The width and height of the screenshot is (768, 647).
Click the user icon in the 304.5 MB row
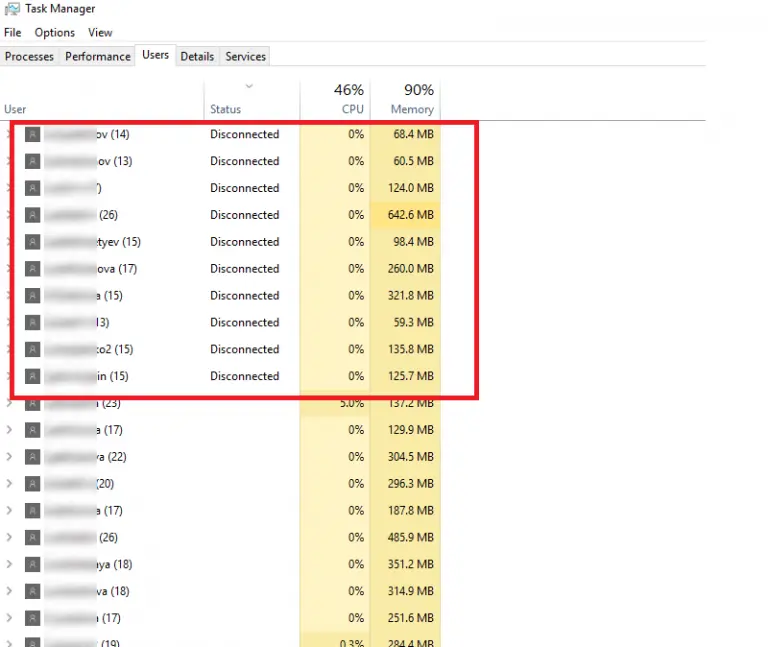pos(32,457)
